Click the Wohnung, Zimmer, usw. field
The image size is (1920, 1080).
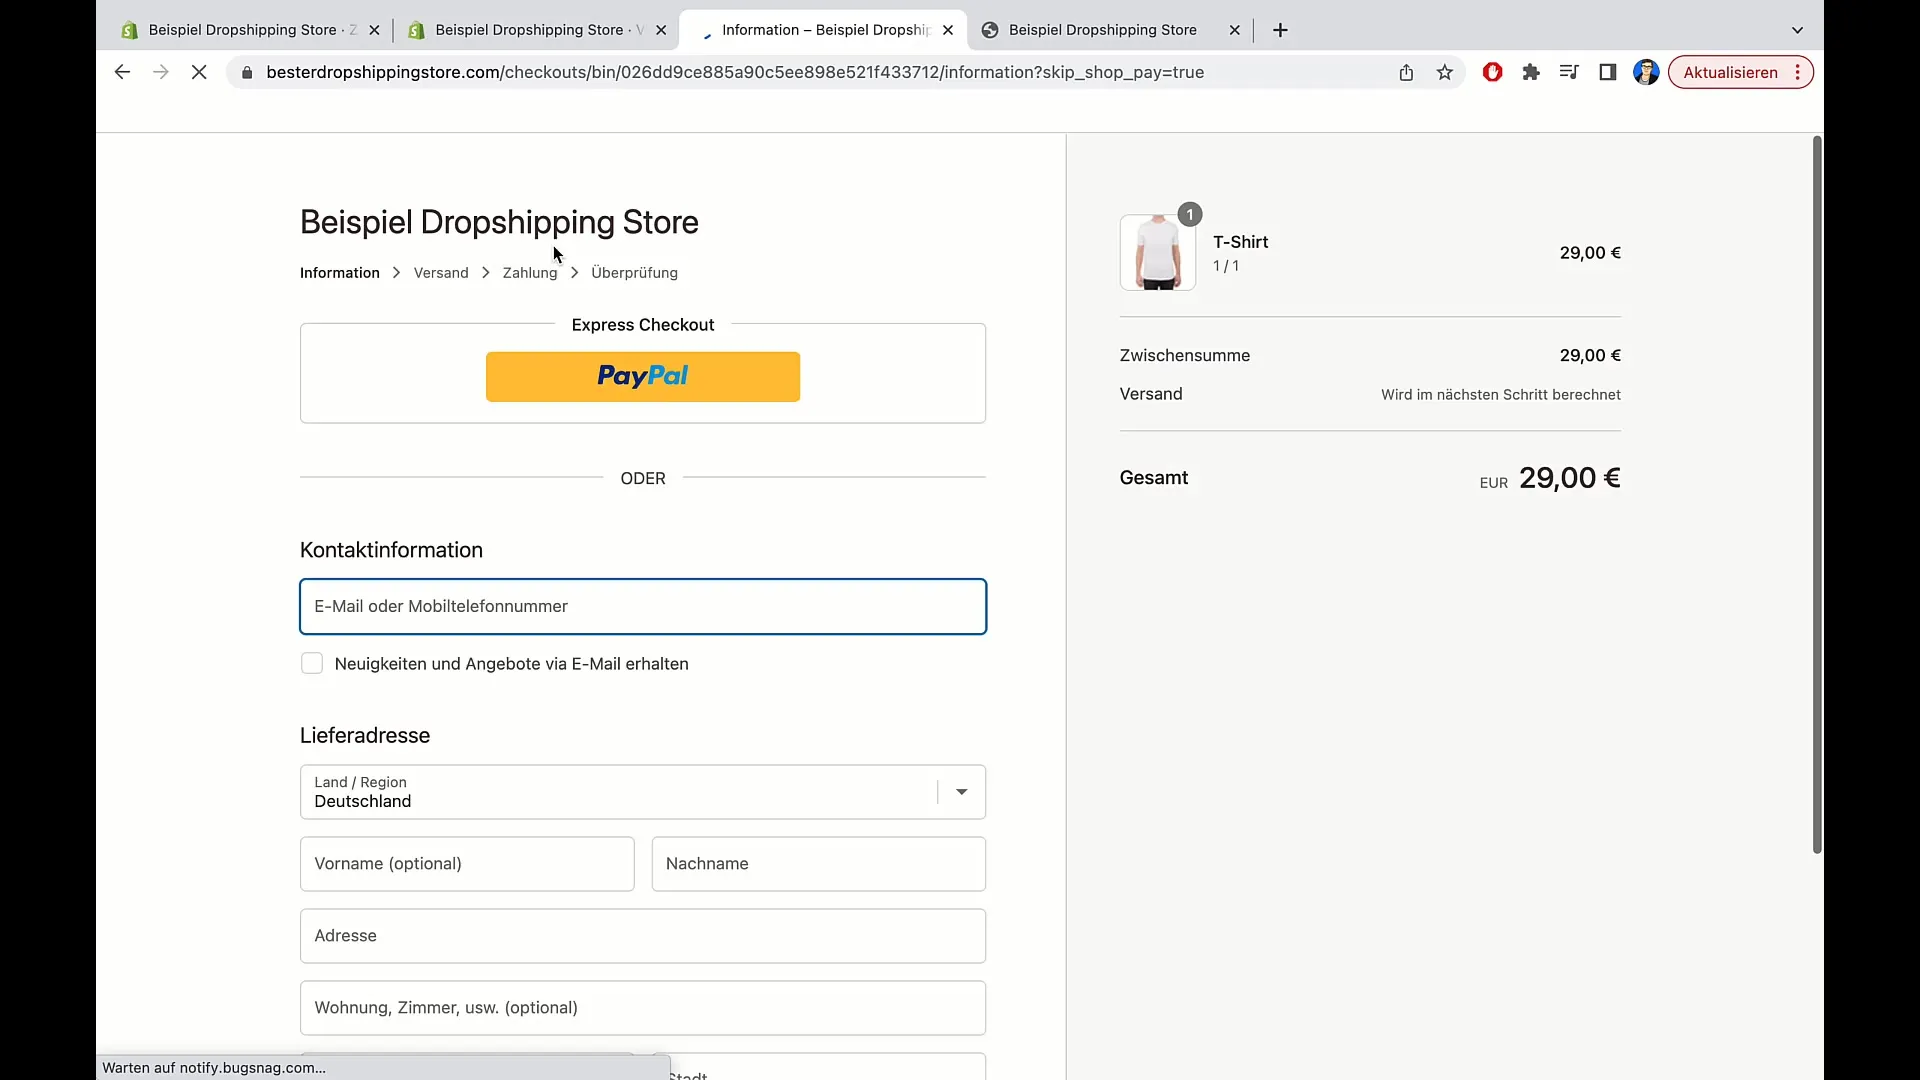click(x=643, y=1008)
